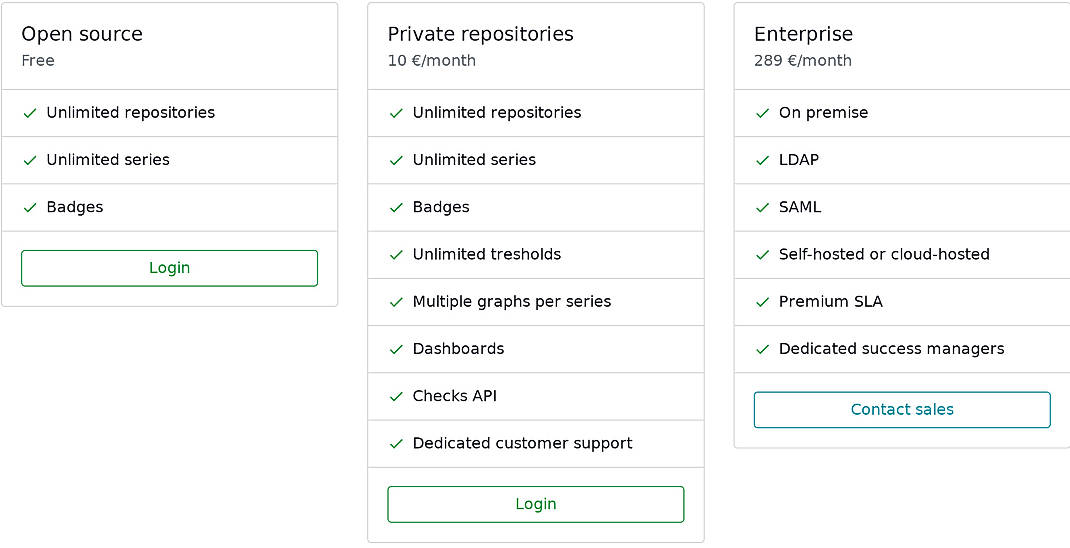Click the 289 €/month price label
The image size is (1070, 548).
click(802, 61)
